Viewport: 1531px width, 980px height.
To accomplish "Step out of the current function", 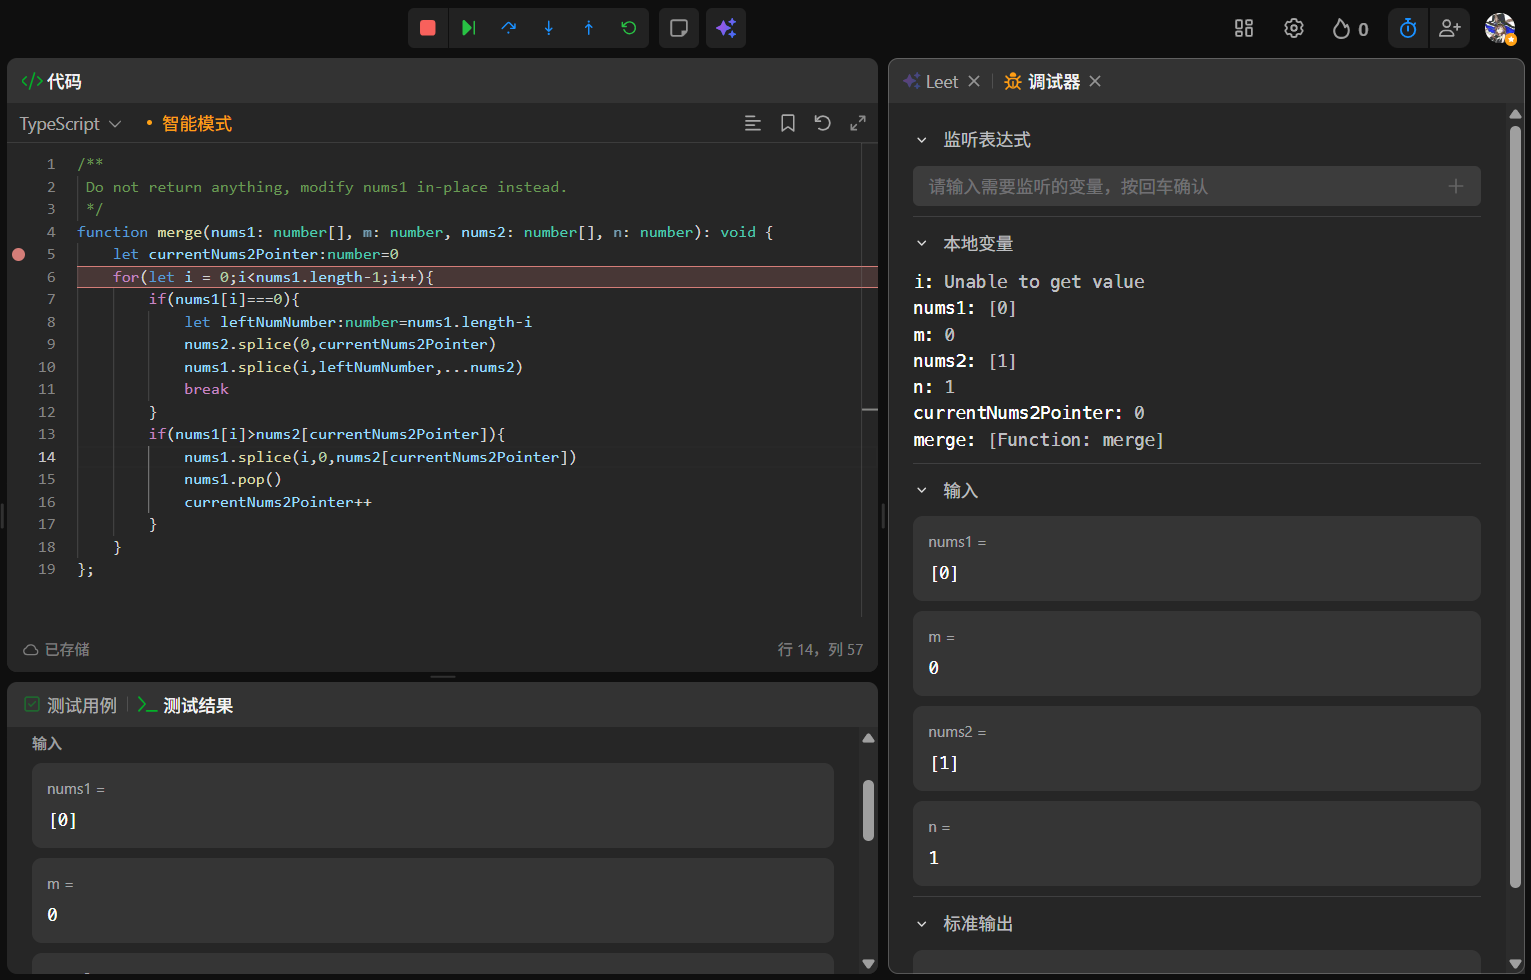I will click(589, 28).
